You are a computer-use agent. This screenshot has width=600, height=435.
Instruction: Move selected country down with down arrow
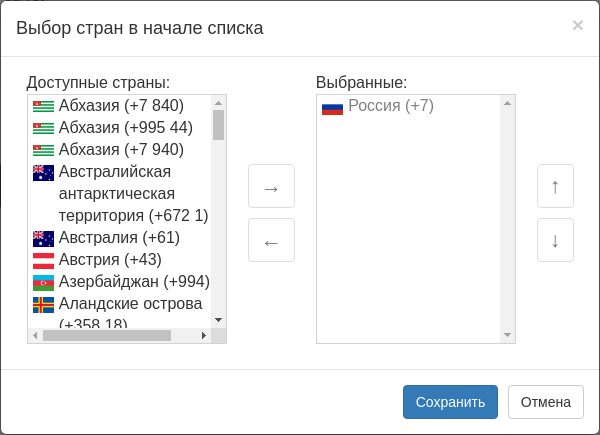555,240
